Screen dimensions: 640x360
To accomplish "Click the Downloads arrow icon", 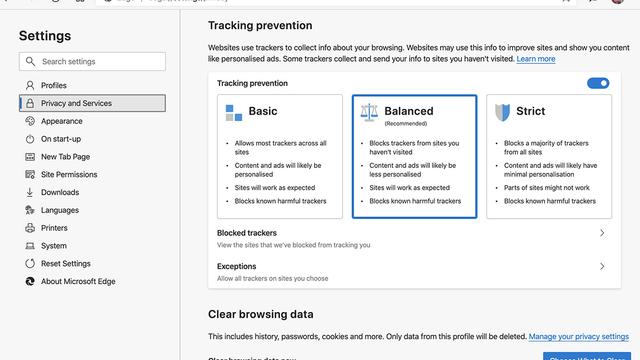I will [x=30, y=192].
